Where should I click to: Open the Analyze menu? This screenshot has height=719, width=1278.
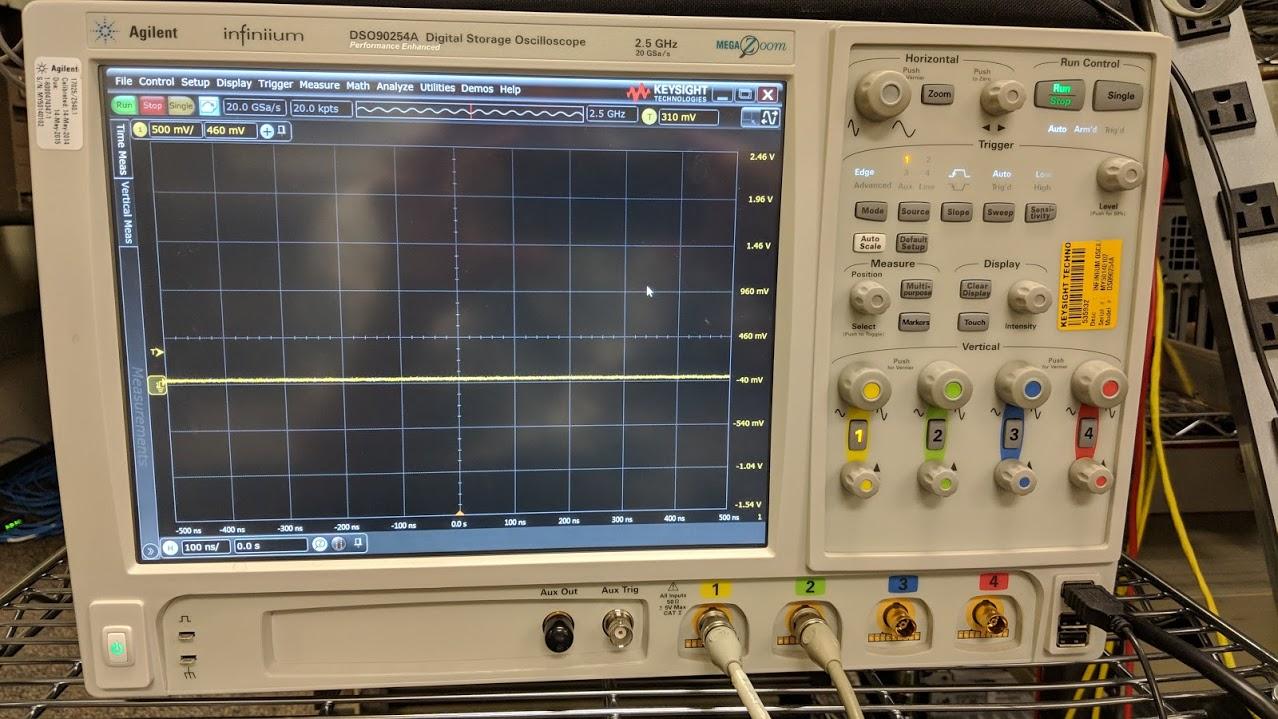pyautogui.click(x=395, y=87)
